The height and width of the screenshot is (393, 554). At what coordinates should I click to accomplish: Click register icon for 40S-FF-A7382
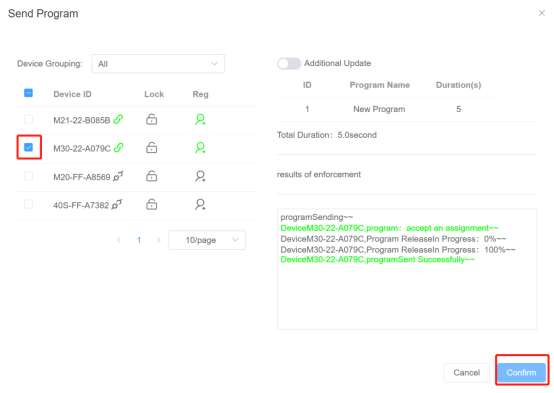pyautogui.click(x=200, y=204)
